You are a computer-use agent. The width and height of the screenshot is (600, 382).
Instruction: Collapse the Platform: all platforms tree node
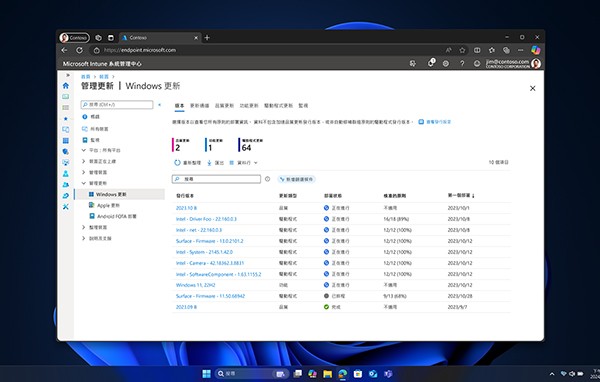tap(83, 150)
